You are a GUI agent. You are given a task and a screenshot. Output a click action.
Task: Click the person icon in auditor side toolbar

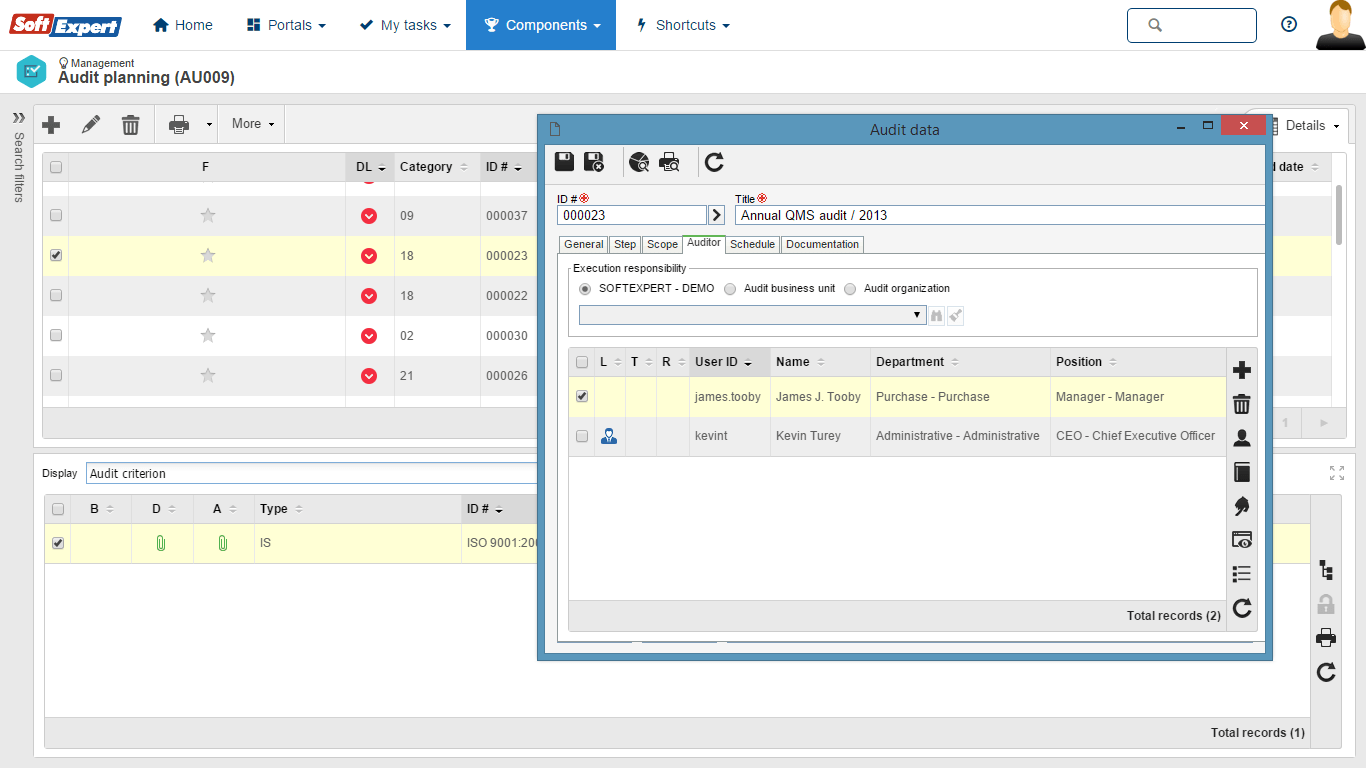(1242, 438)
